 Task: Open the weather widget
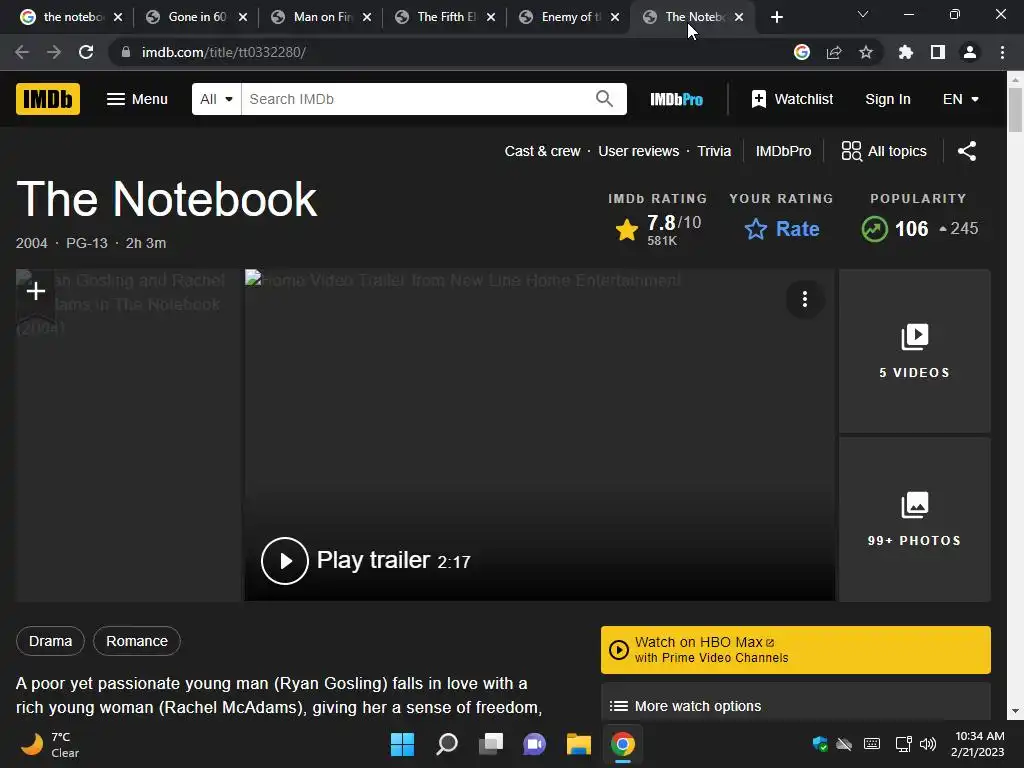pos(50,744)
